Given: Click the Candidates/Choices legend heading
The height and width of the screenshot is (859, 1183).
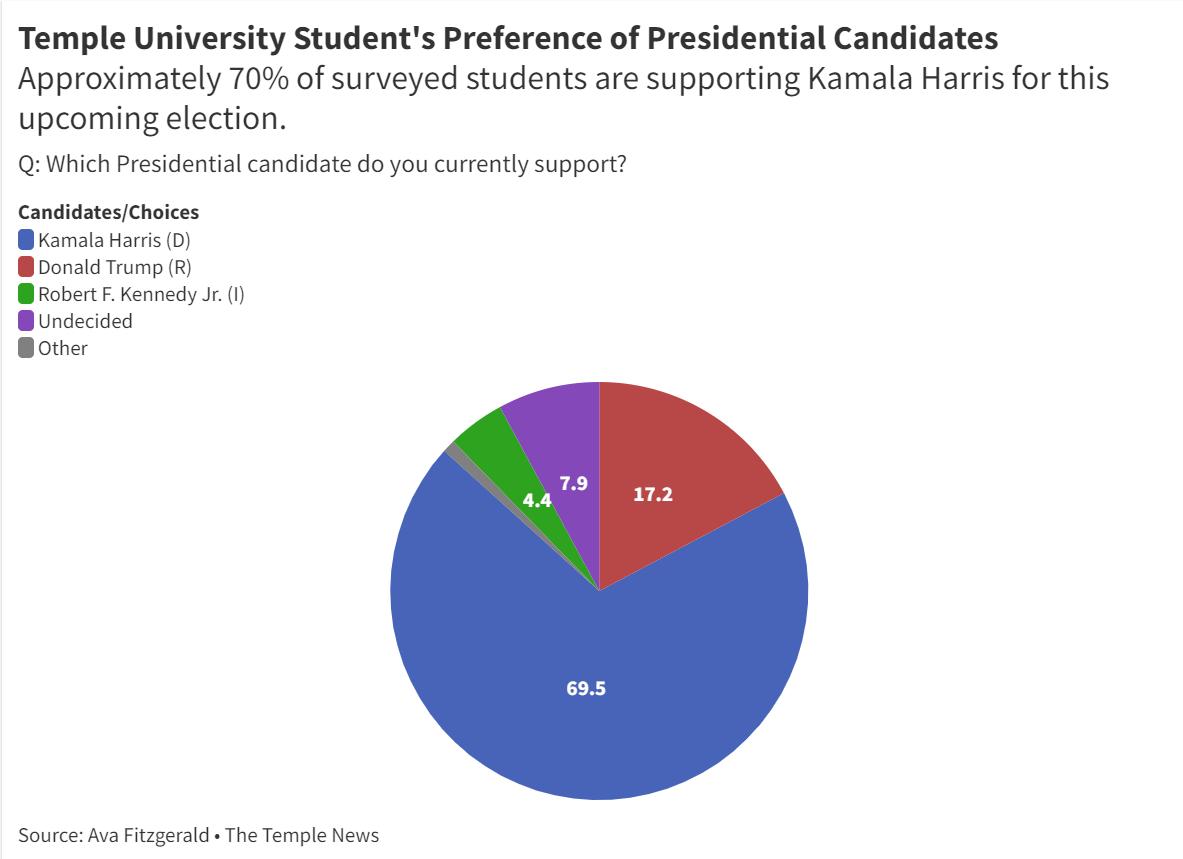Looking at the screenshot, I should [x=109, y=212].
